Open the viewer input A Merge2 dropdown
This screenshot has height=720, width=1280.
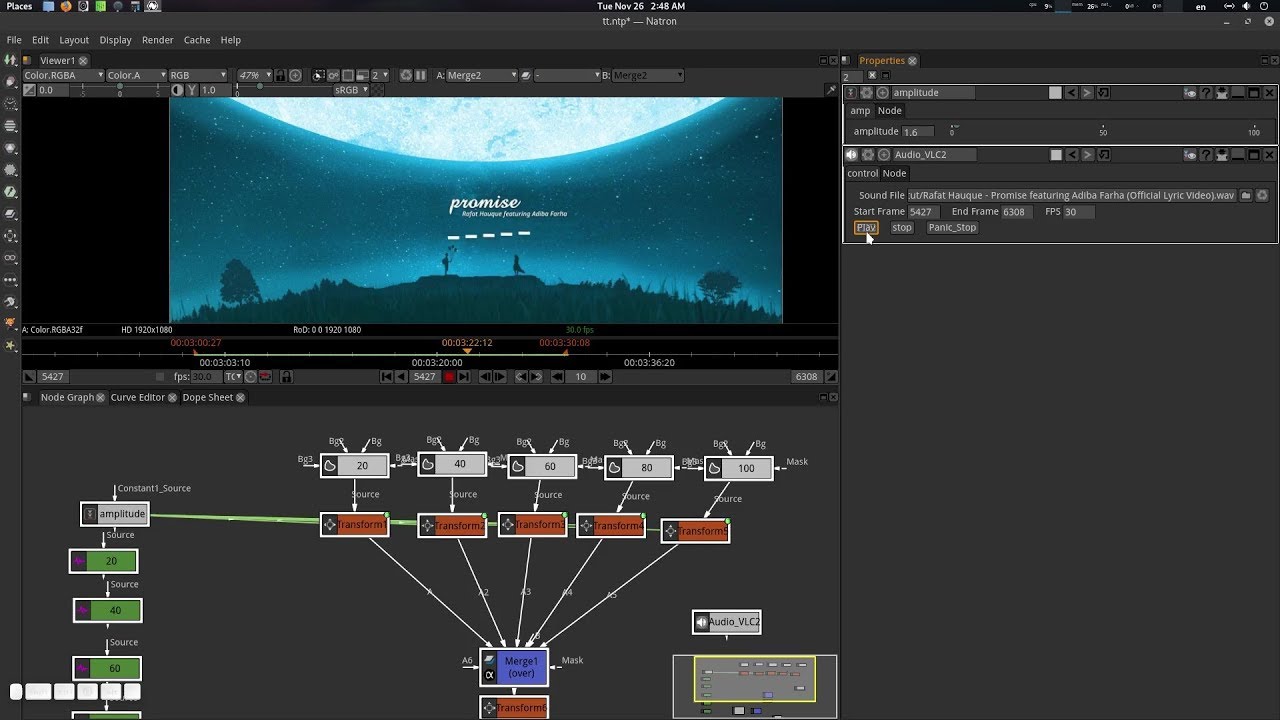(x=482, y=75)
